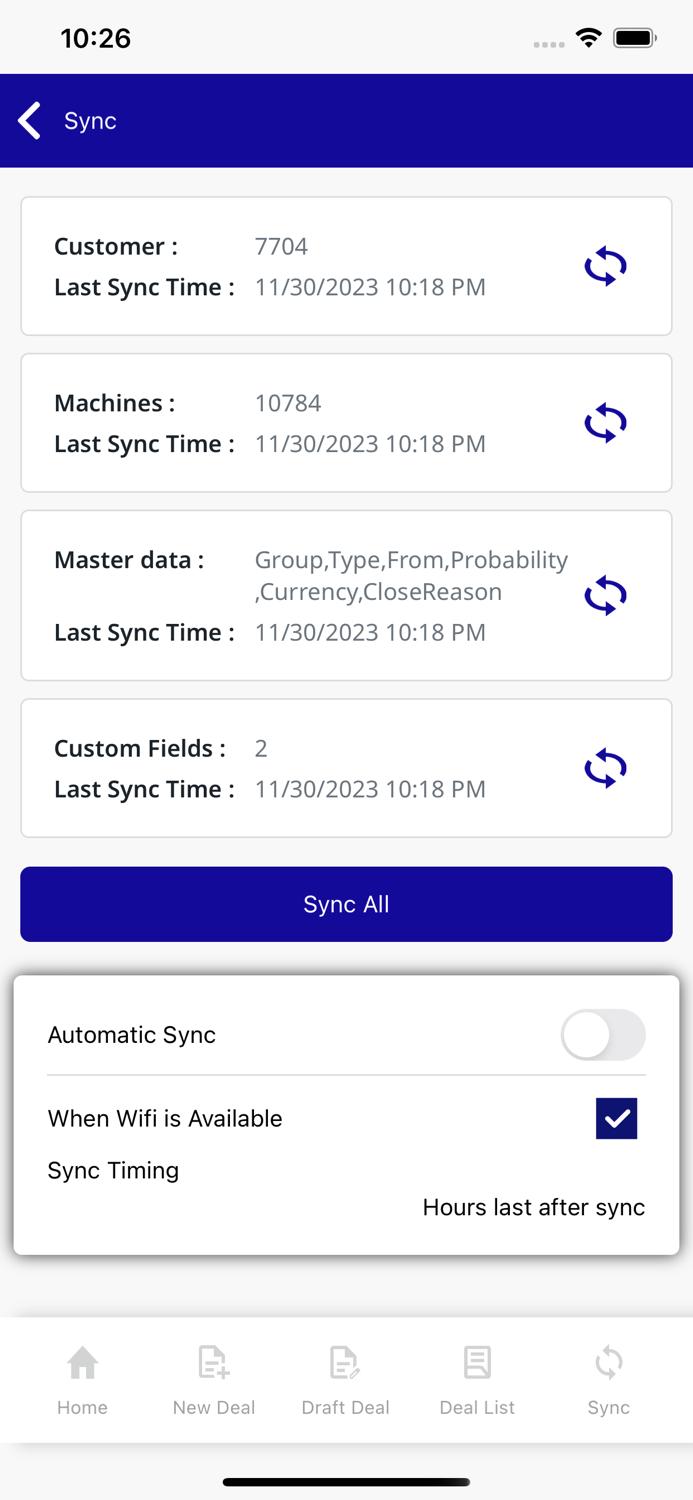Open the Draft Deal section

pyautogui.click(x=345, y=1380)
